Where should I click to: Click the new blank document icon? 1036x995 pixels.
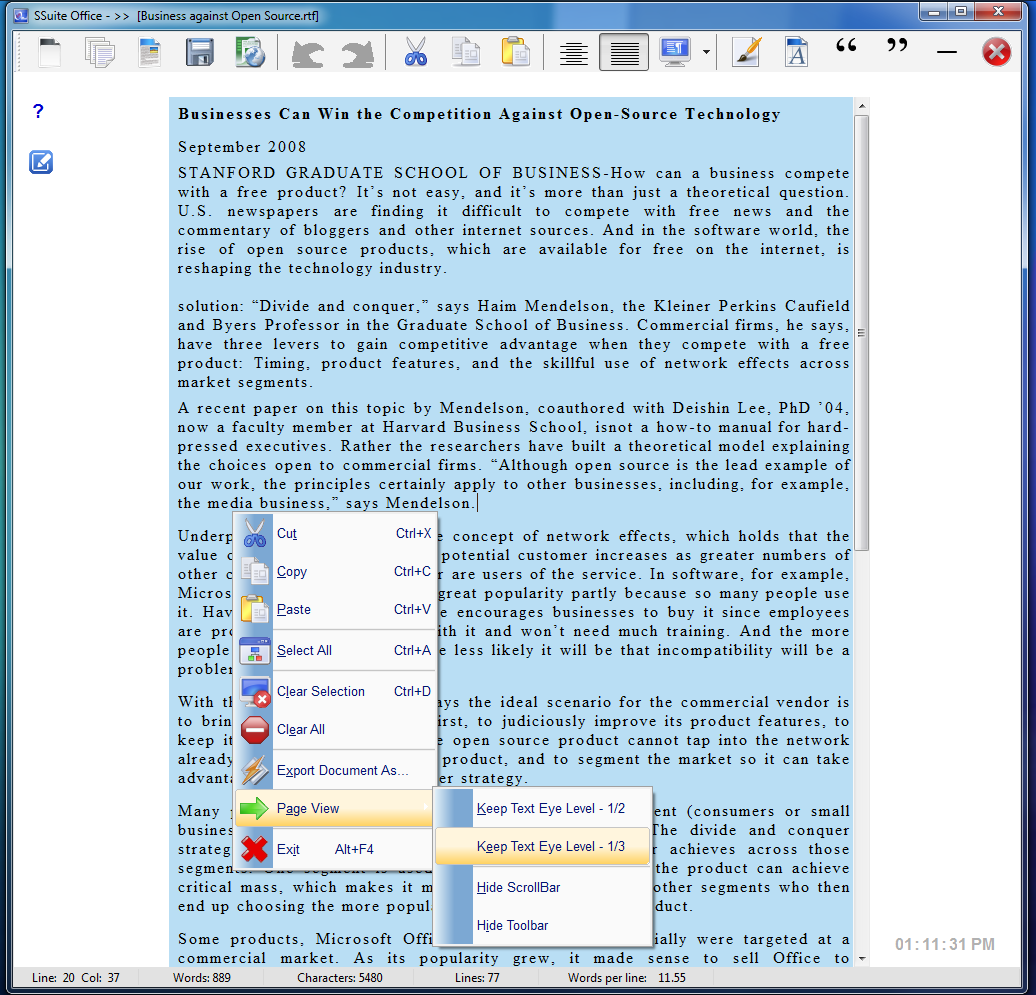point(50,52)
